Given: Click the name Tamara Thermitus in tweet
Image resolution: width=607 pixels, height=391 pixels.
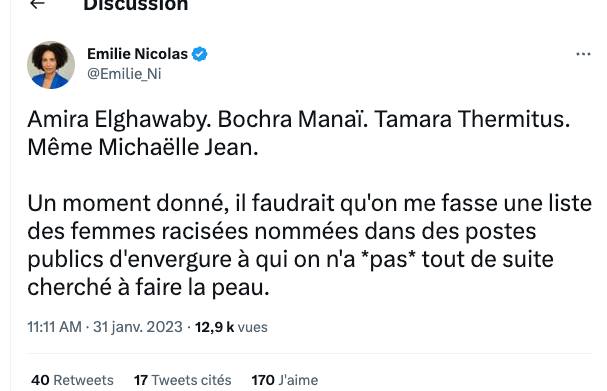Looking at the screenshot, I should pos(472,119).
